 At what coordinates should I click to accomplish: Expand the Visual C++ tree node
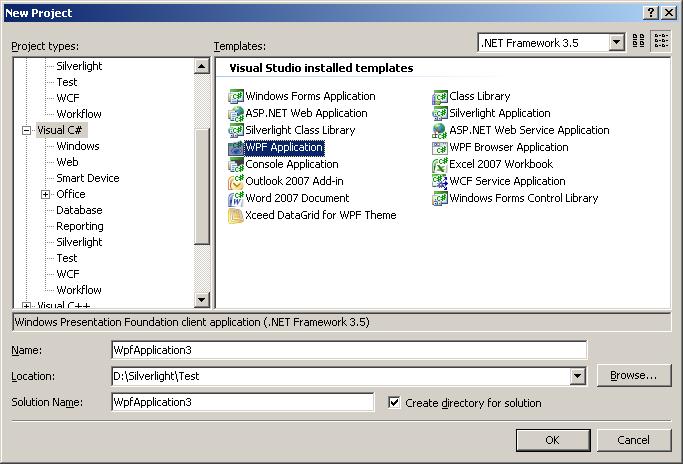pos(27,306)
